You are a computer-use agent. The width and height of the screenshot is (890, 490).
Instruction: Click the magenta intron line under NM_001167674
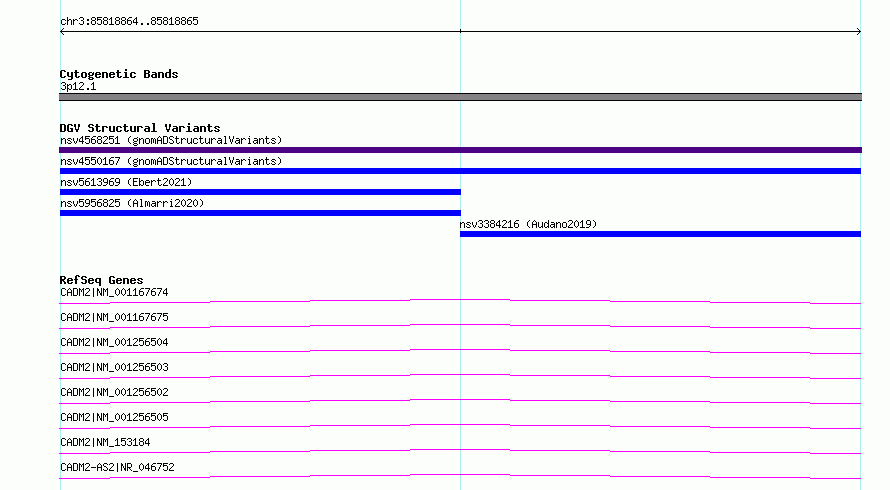pos(460,300)
